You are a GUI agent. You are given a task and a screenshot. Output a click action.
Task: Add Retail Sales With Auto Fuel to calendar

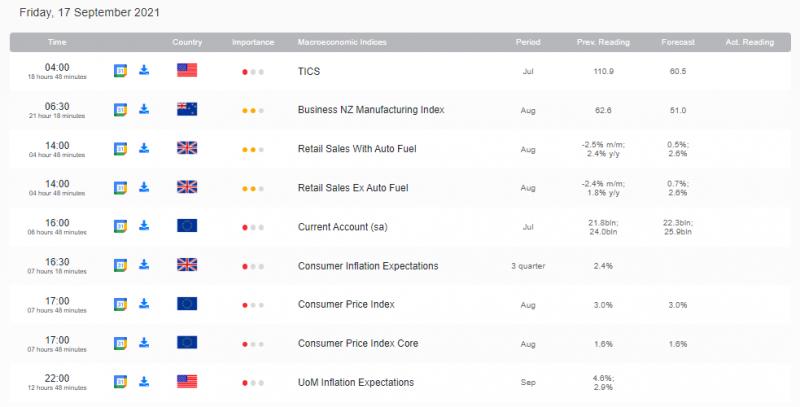click(120, 148)
